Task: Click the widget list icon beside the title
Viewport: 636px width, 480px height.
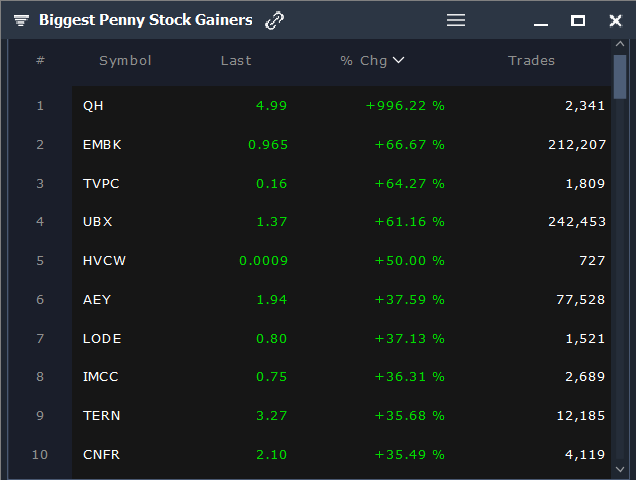Action: (21, 21)
